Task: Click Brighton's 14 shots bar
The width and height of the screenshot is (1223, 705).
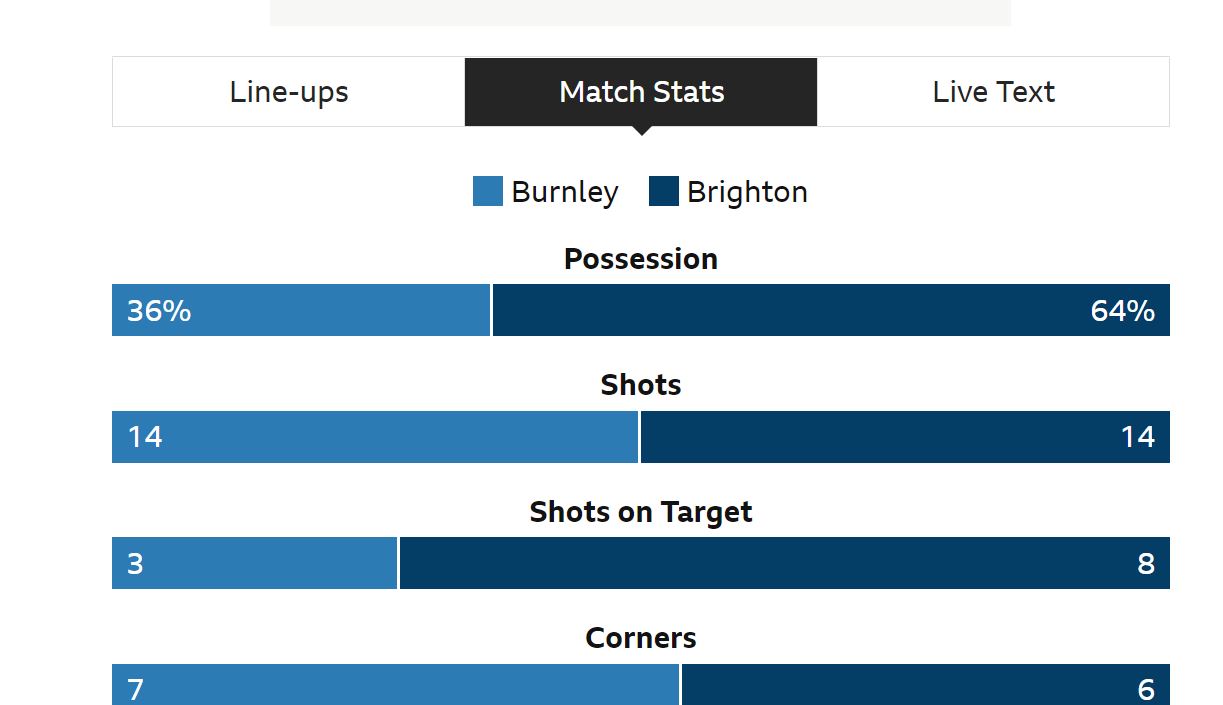Action: (x=905, y=437)
